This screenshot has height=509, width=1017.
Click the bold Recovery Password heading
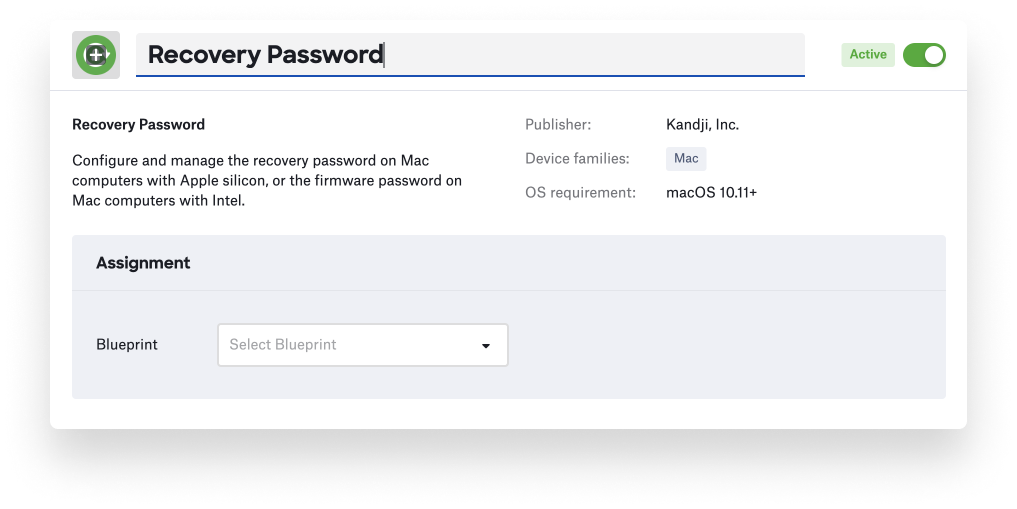138,125
